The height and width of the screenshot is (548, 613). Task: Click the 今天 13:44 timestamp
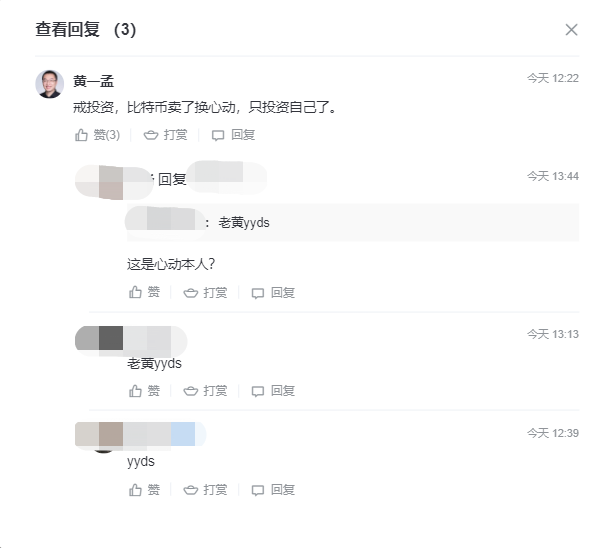(553, 176)
